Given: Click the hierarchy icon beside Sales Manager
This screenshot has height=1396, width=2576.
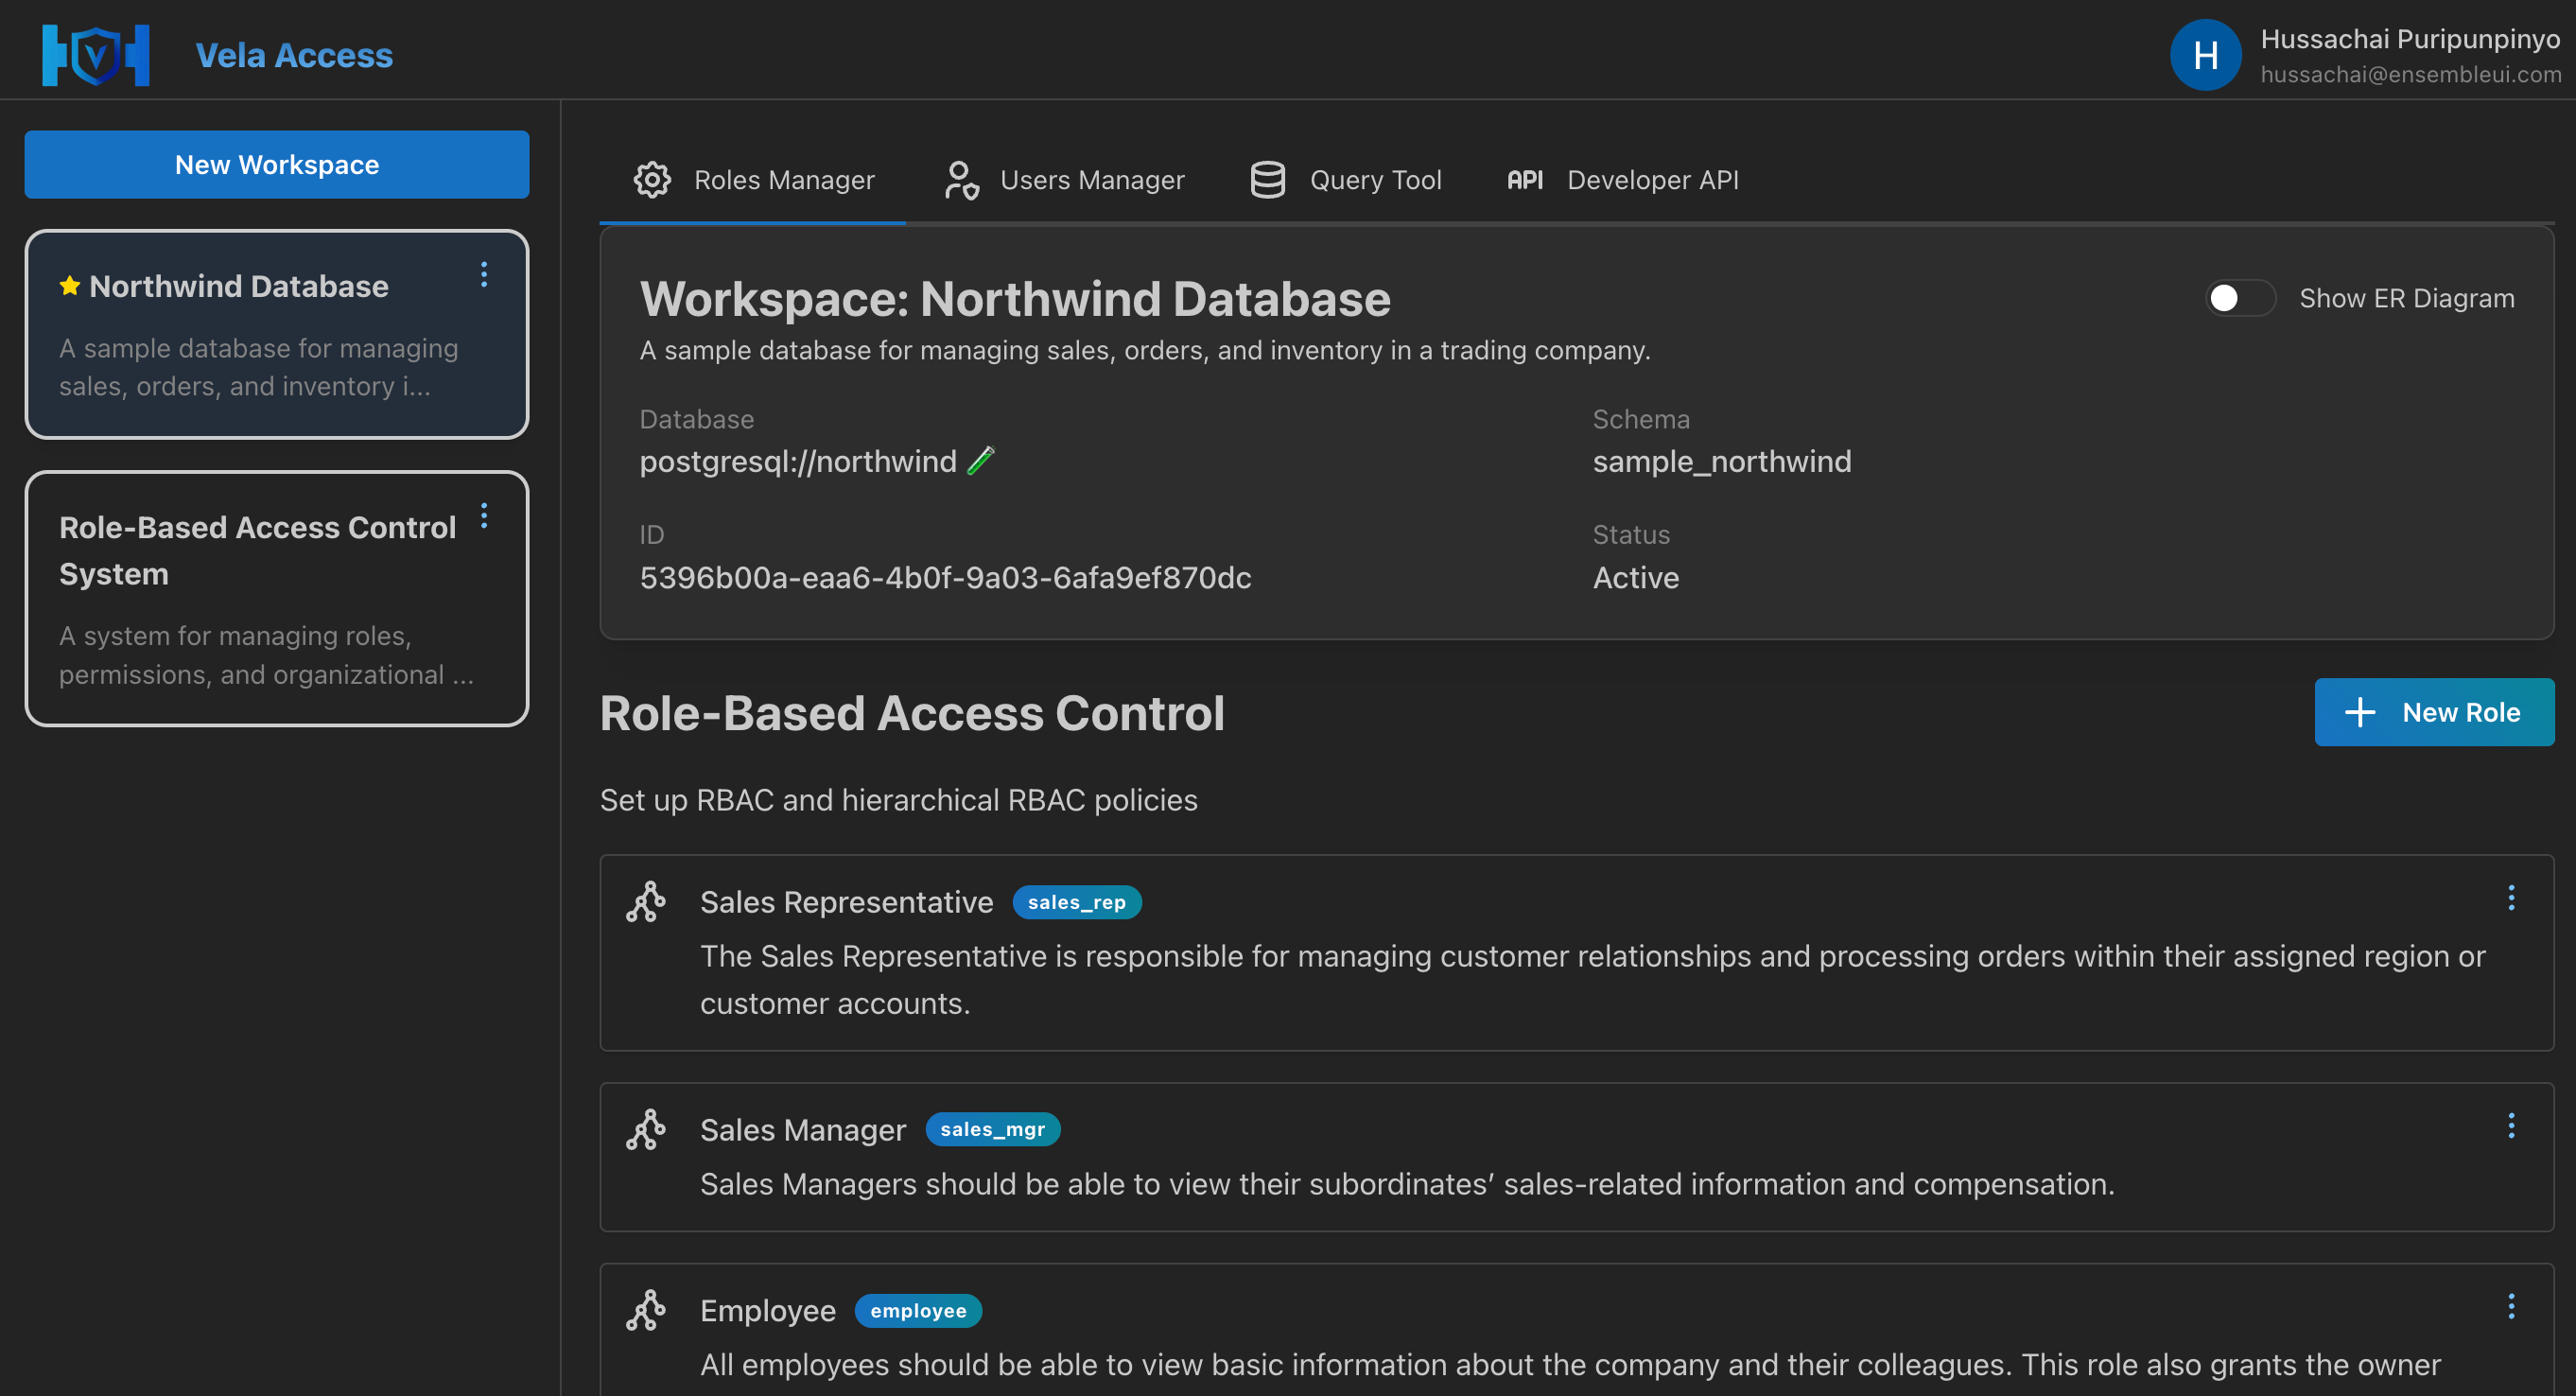Looking at the screenshot, I should (647, 1128).
